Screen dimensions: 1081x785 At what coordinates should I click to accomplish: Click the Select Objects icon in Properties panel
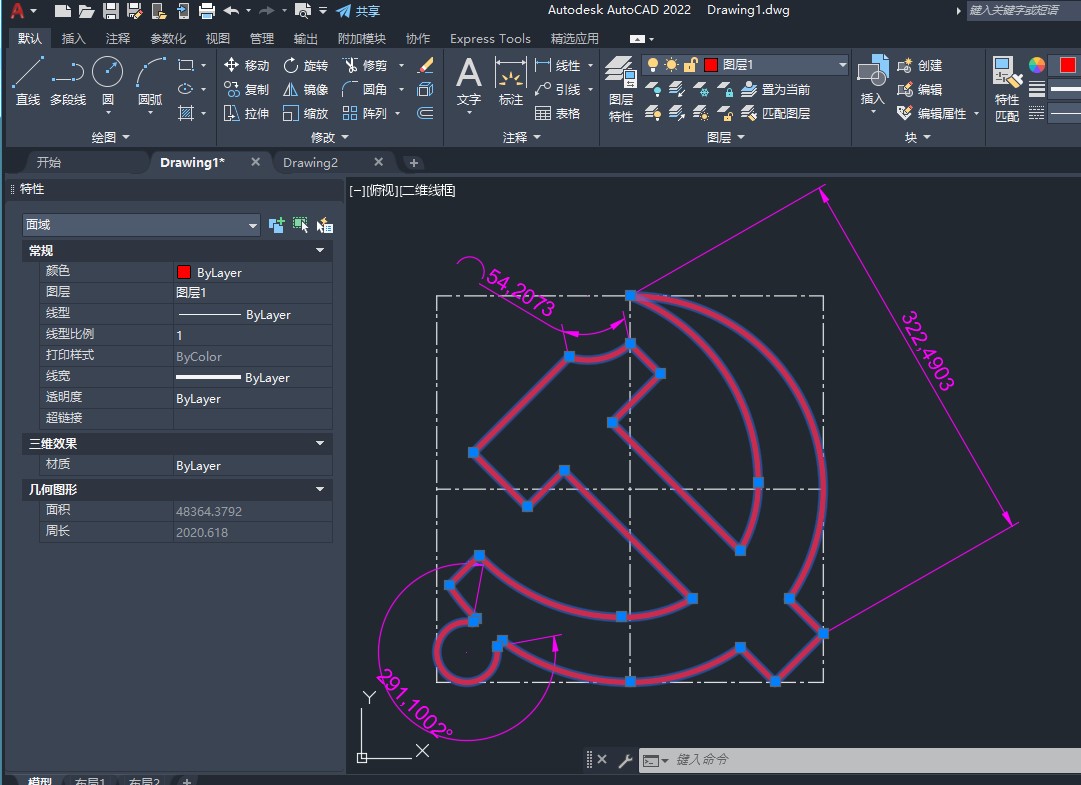[x=301, y=225]
